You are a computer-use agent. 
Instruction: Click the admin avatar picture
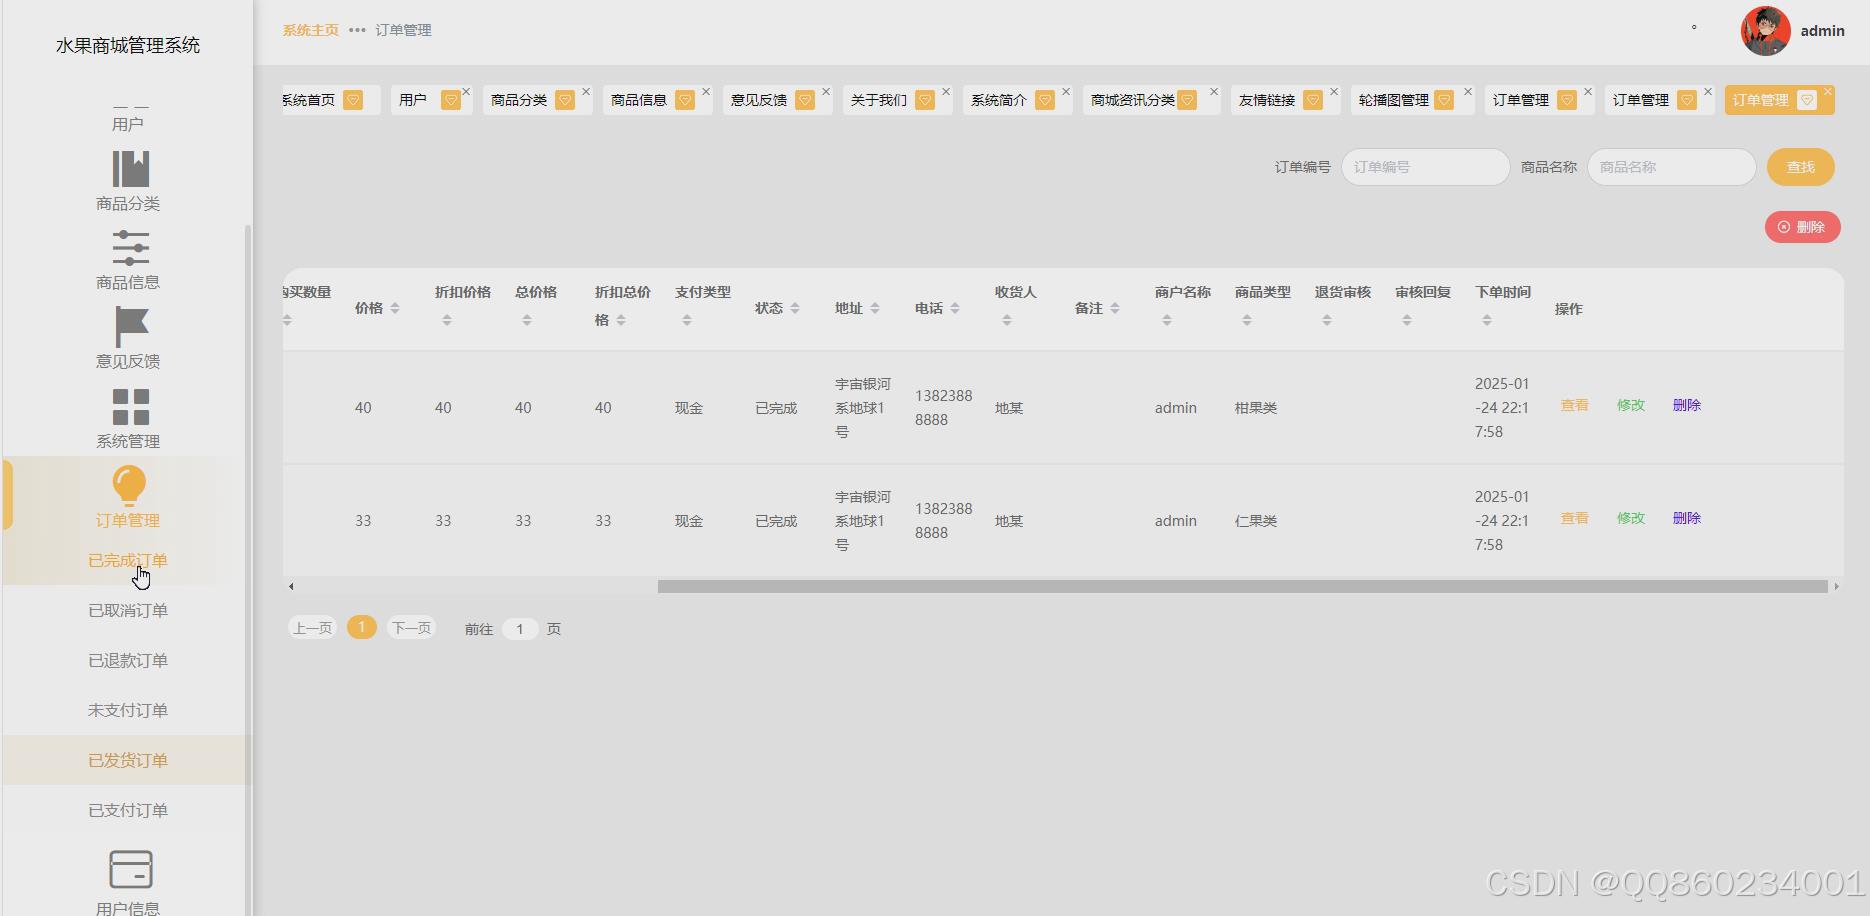[1765, 31]
